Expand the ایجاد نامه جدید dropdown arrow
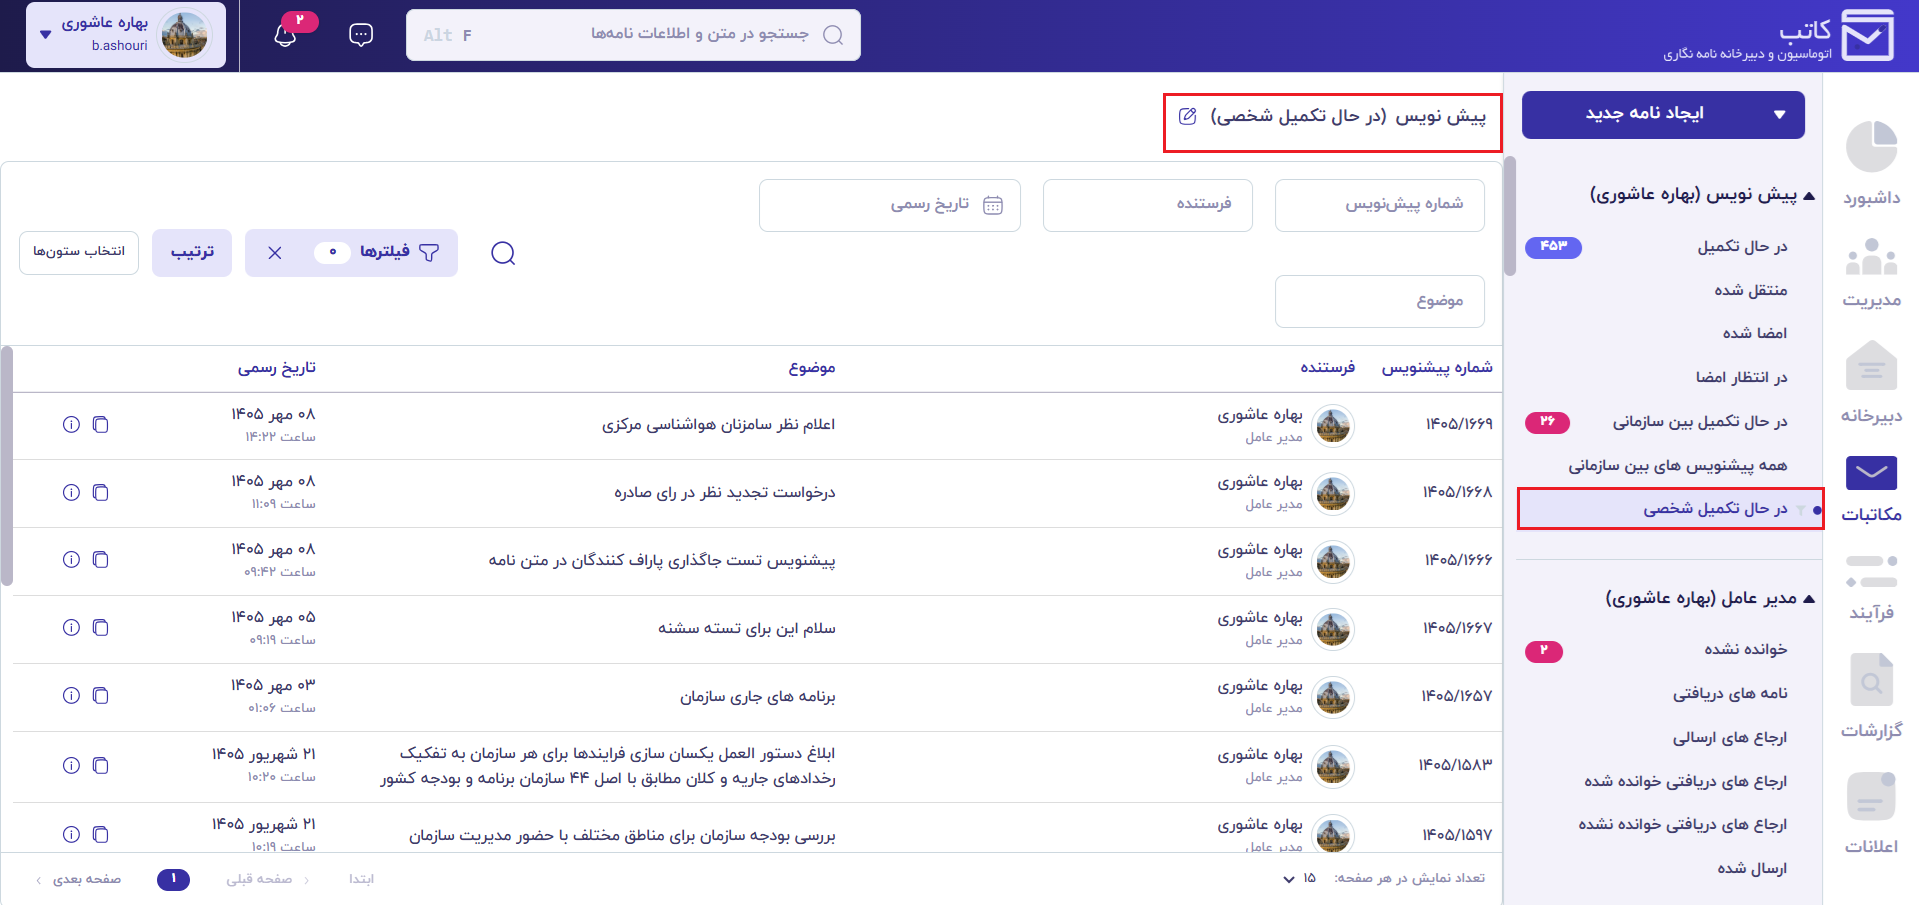Viewport: 1919px width, 905px height. [x=1780, y=115]
